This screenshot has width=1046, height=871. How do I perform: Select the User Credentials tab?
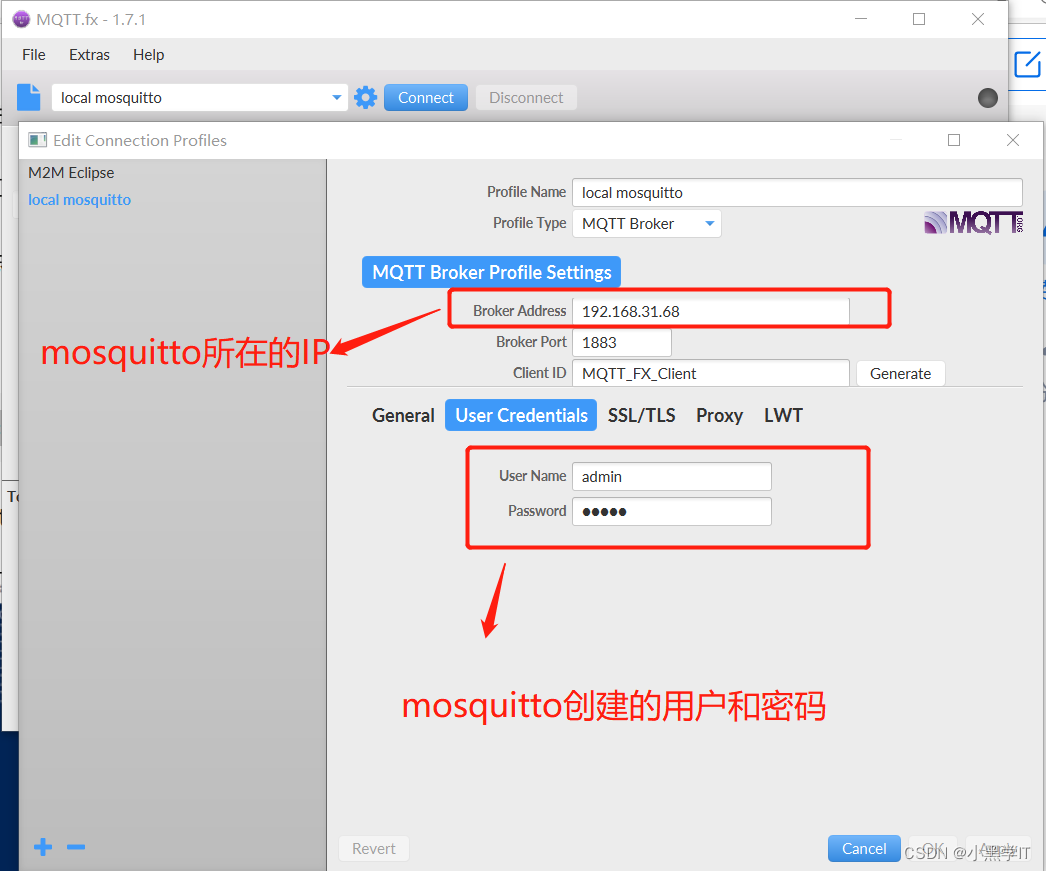521,415
